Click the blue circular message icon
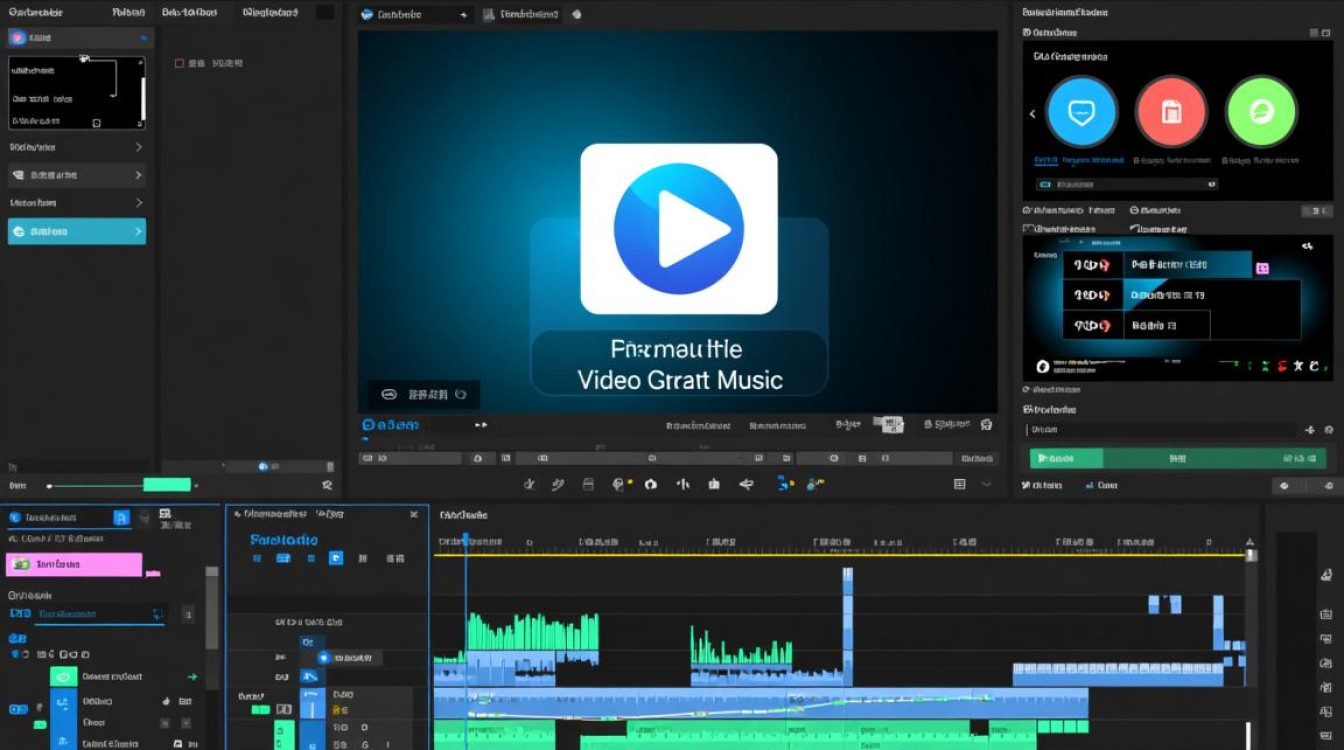Viewport: 1344px width, 750px height. coord(1081,112)
